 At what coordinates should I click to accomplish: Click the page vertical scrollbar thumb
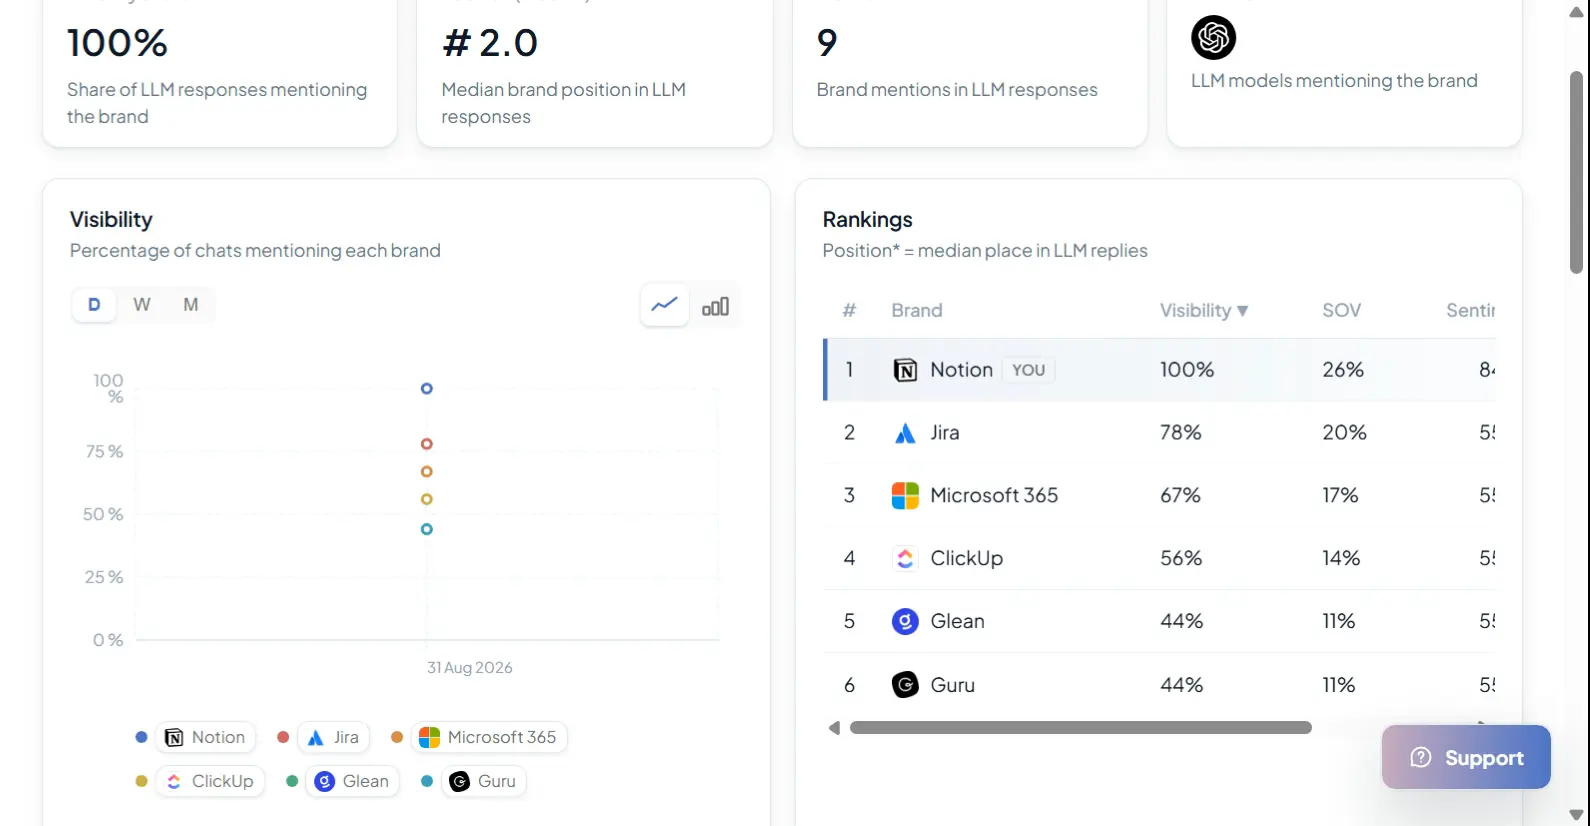[1576, 172]
